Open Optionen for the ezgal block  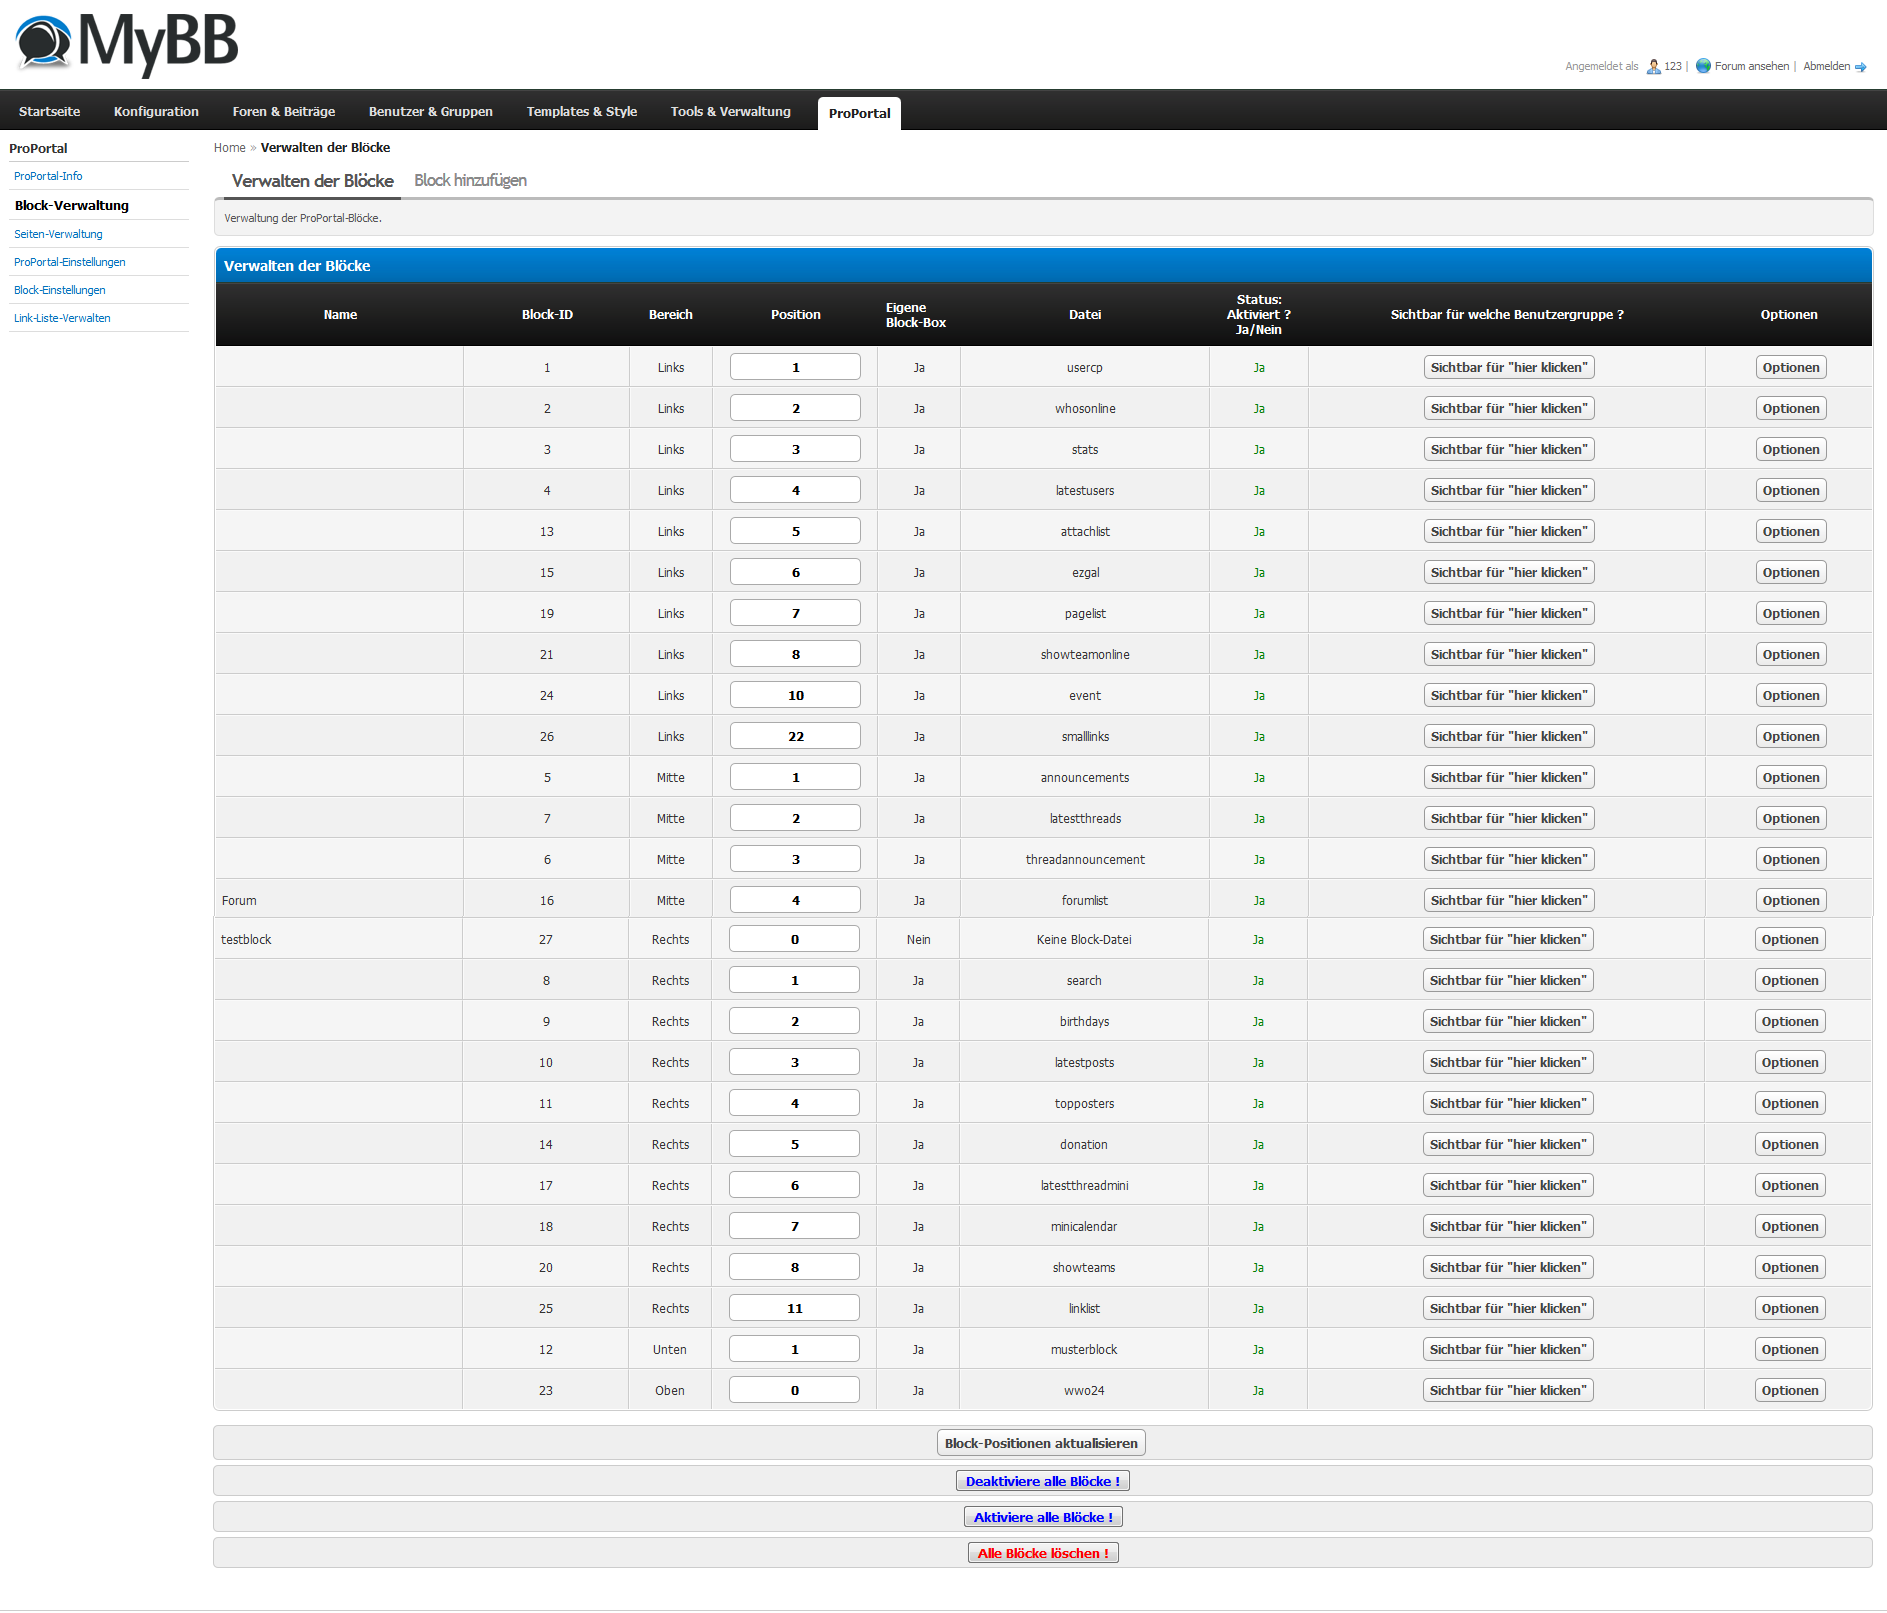tap(1791, 572)
